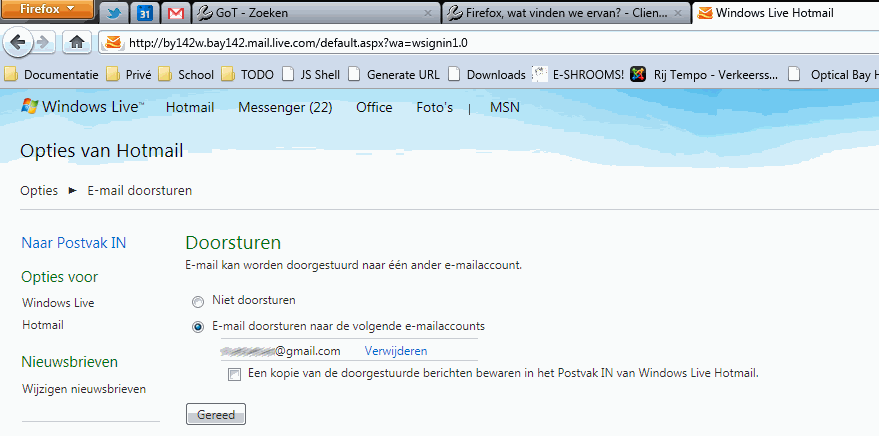This screenshot has width=879, height=436.
Task: Switch to the Windows Live Hotmail tab
Action: pos(785,13)
